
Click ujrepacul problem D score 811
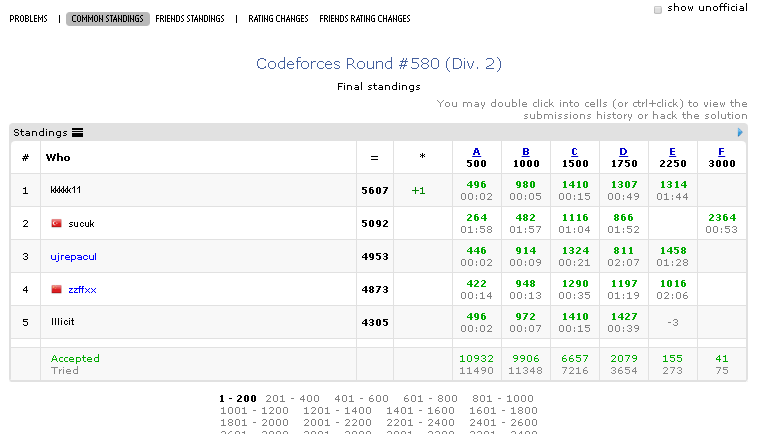tap(623, 251)
